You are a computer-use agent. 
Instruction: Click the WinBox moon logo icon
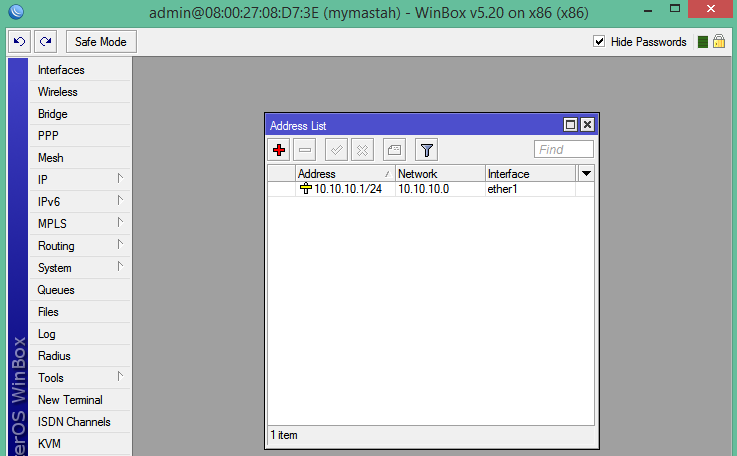tap(16, 11)
